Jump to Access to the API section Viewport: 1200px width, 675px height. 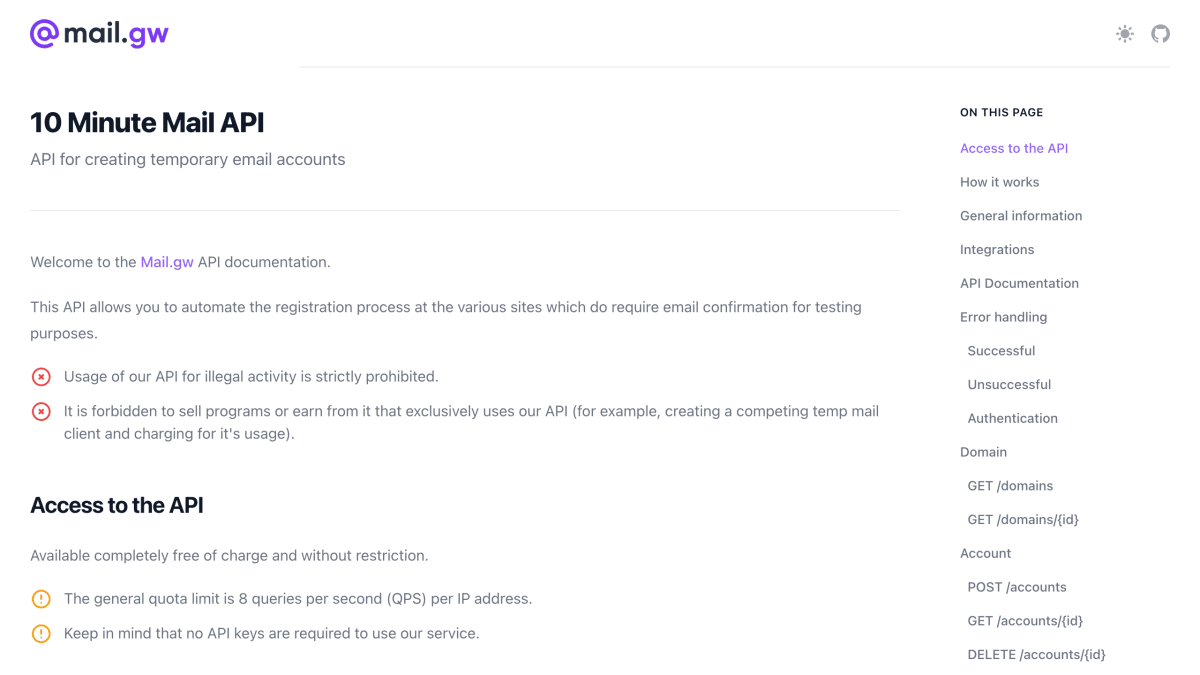pyautogui.click(x=1014, y=148)
